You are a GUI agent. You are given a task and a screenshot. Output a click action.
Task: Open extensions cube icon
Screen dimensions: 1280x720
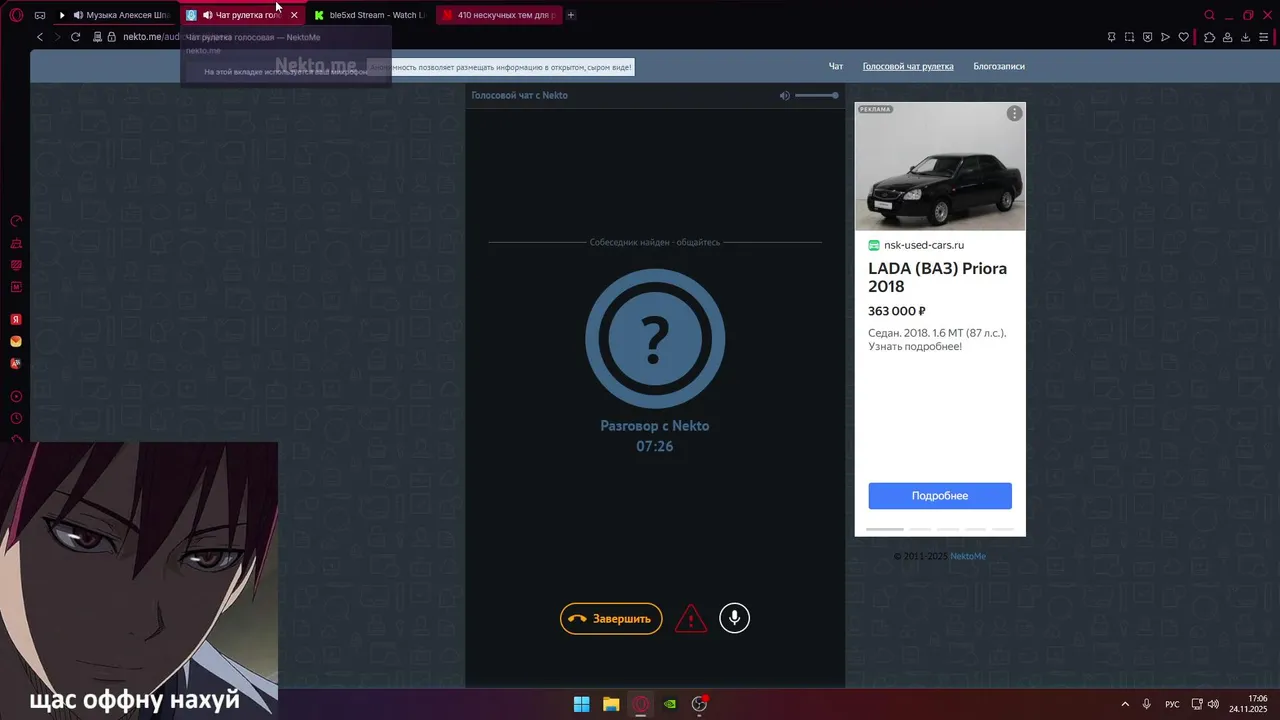(1209, 37)
